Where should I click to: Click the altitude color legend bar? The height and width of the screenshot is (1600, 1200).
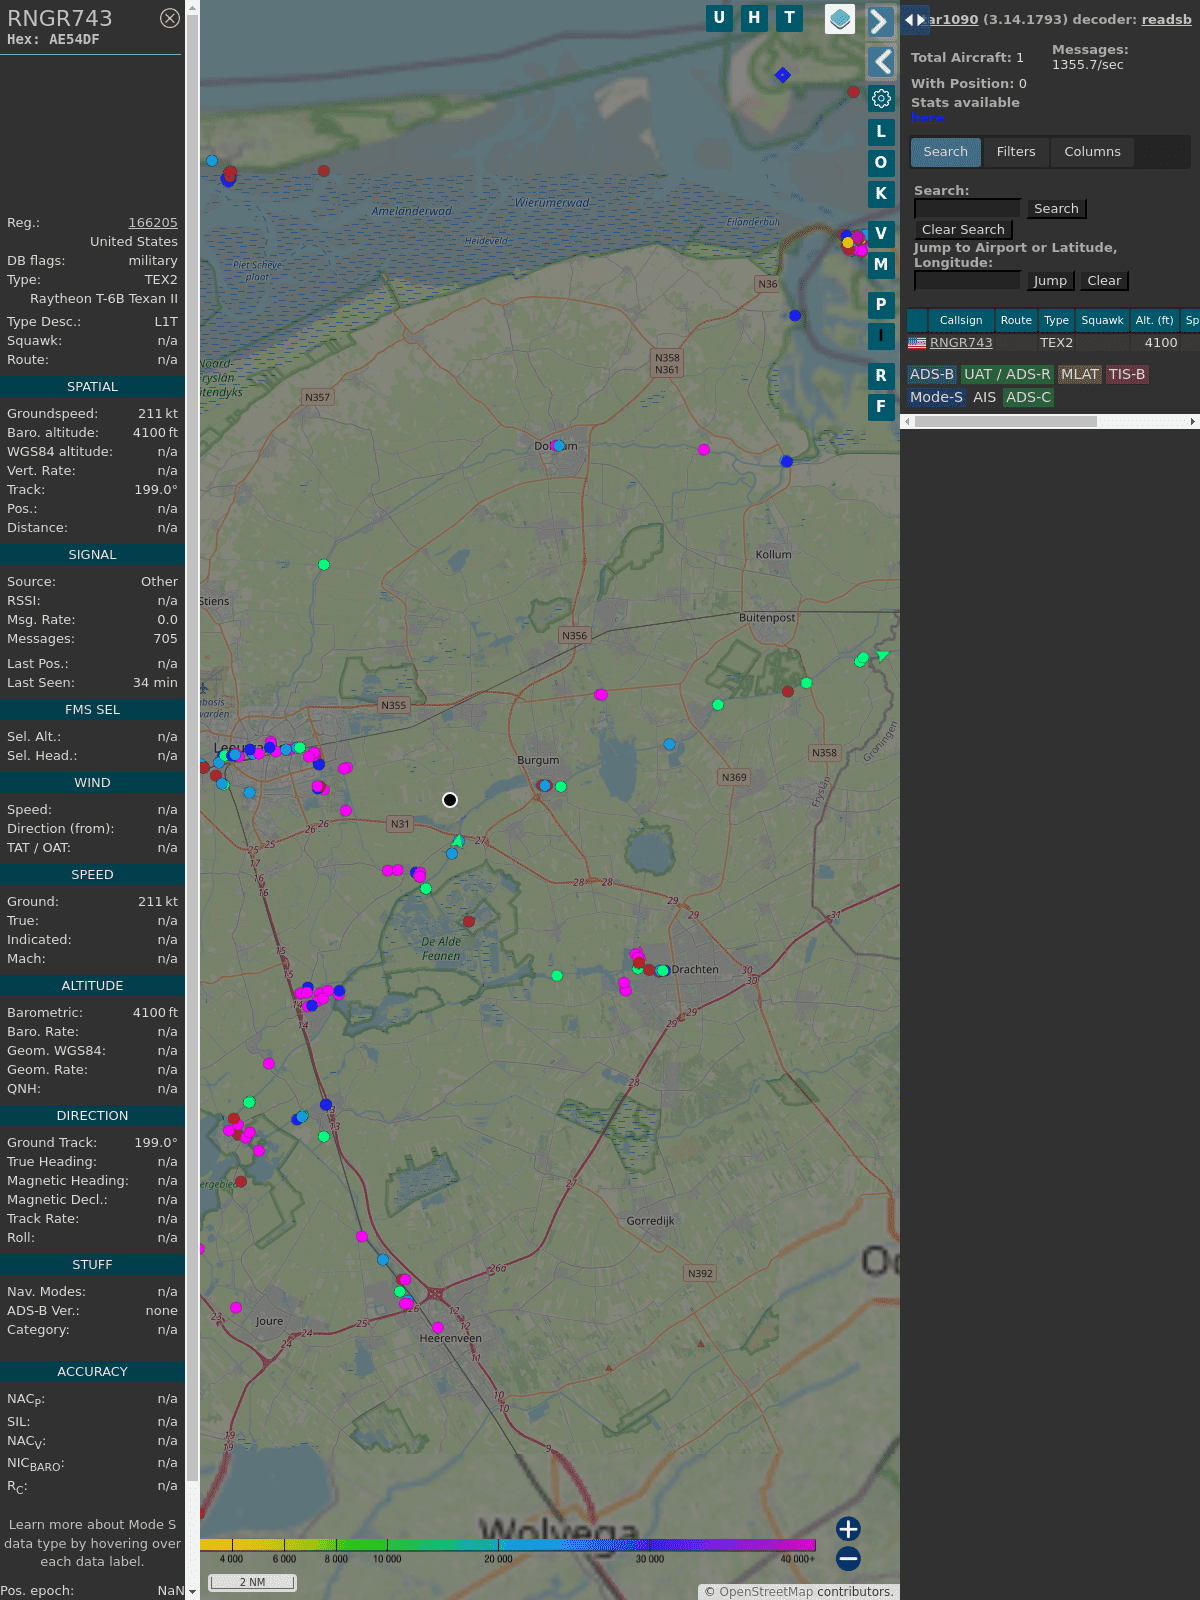point(508,1545)
